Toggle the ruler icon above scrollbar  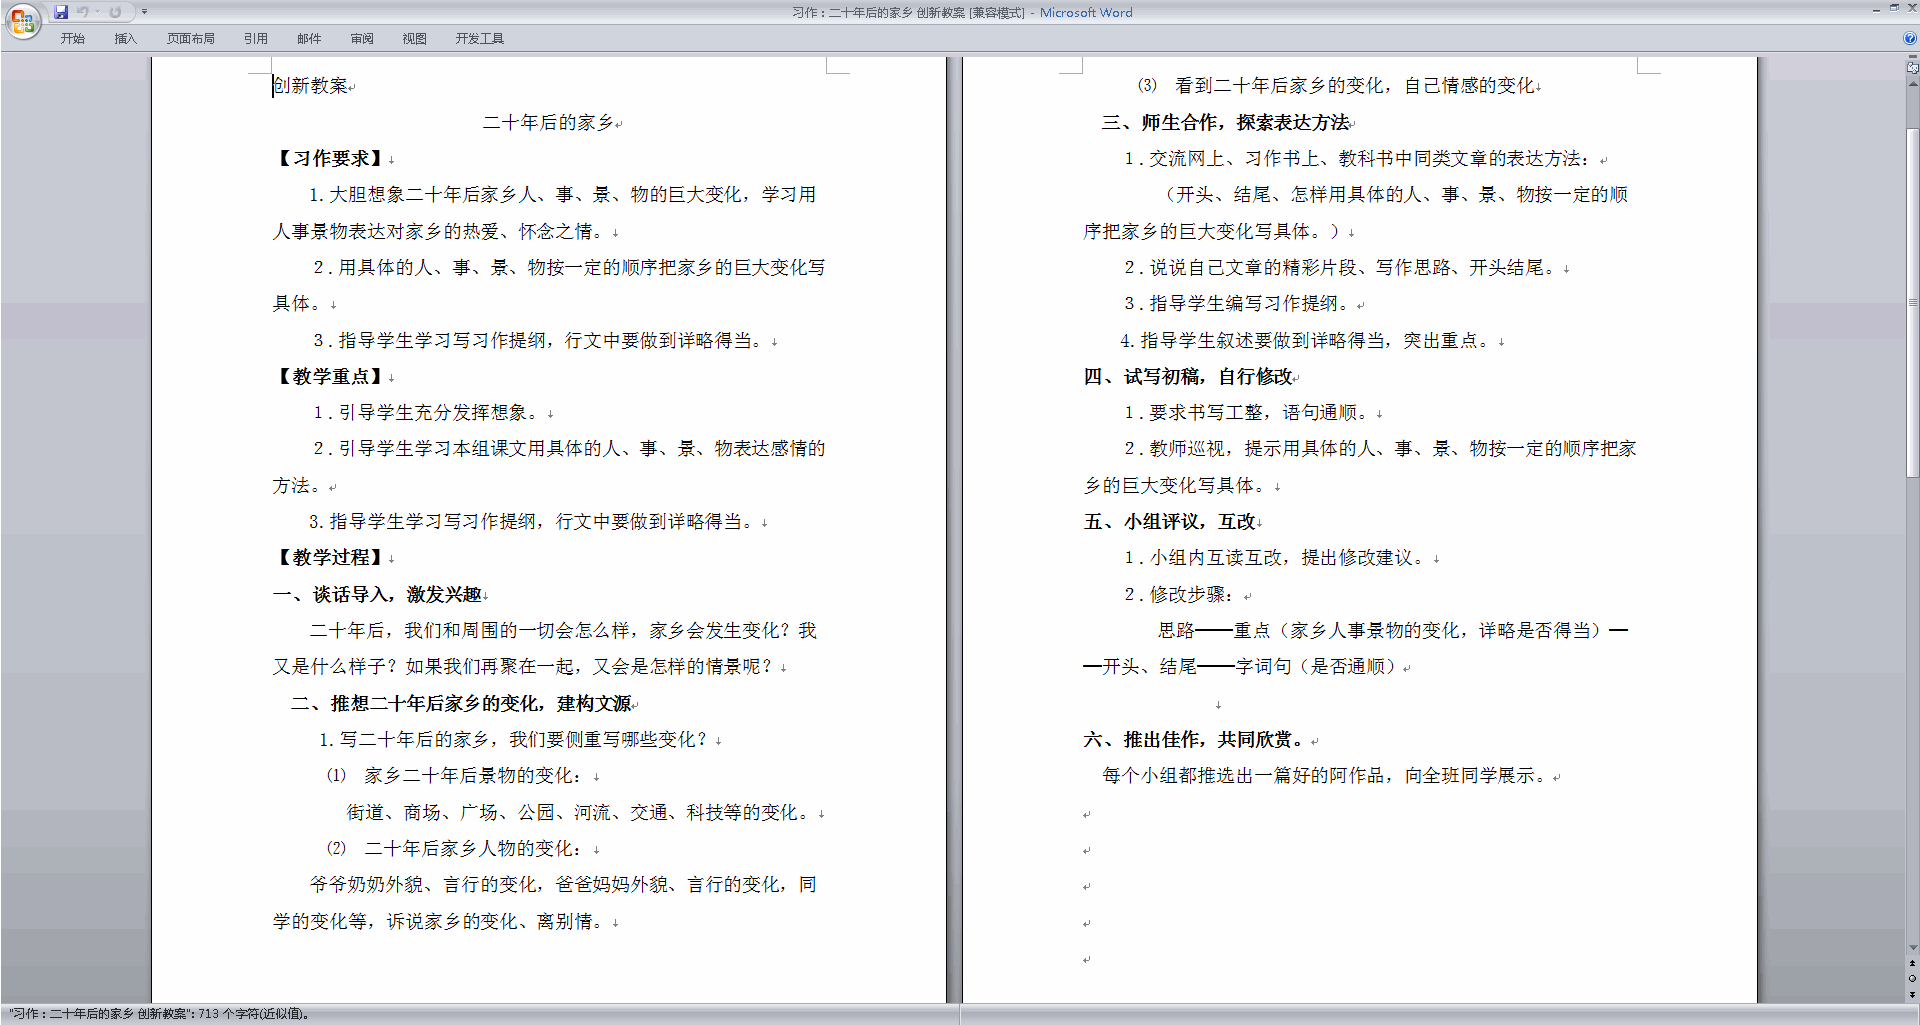(x=1912, y=69)
